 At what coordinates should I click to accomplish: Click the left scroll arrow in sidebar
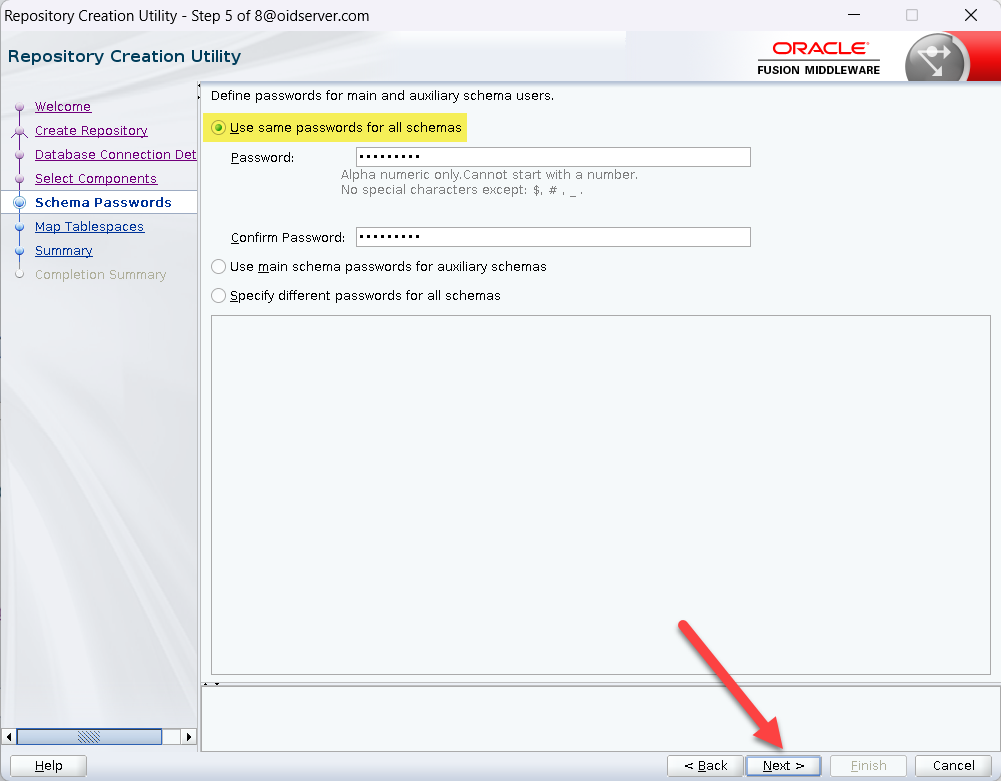pyautogui.click(x=9, y=736)
